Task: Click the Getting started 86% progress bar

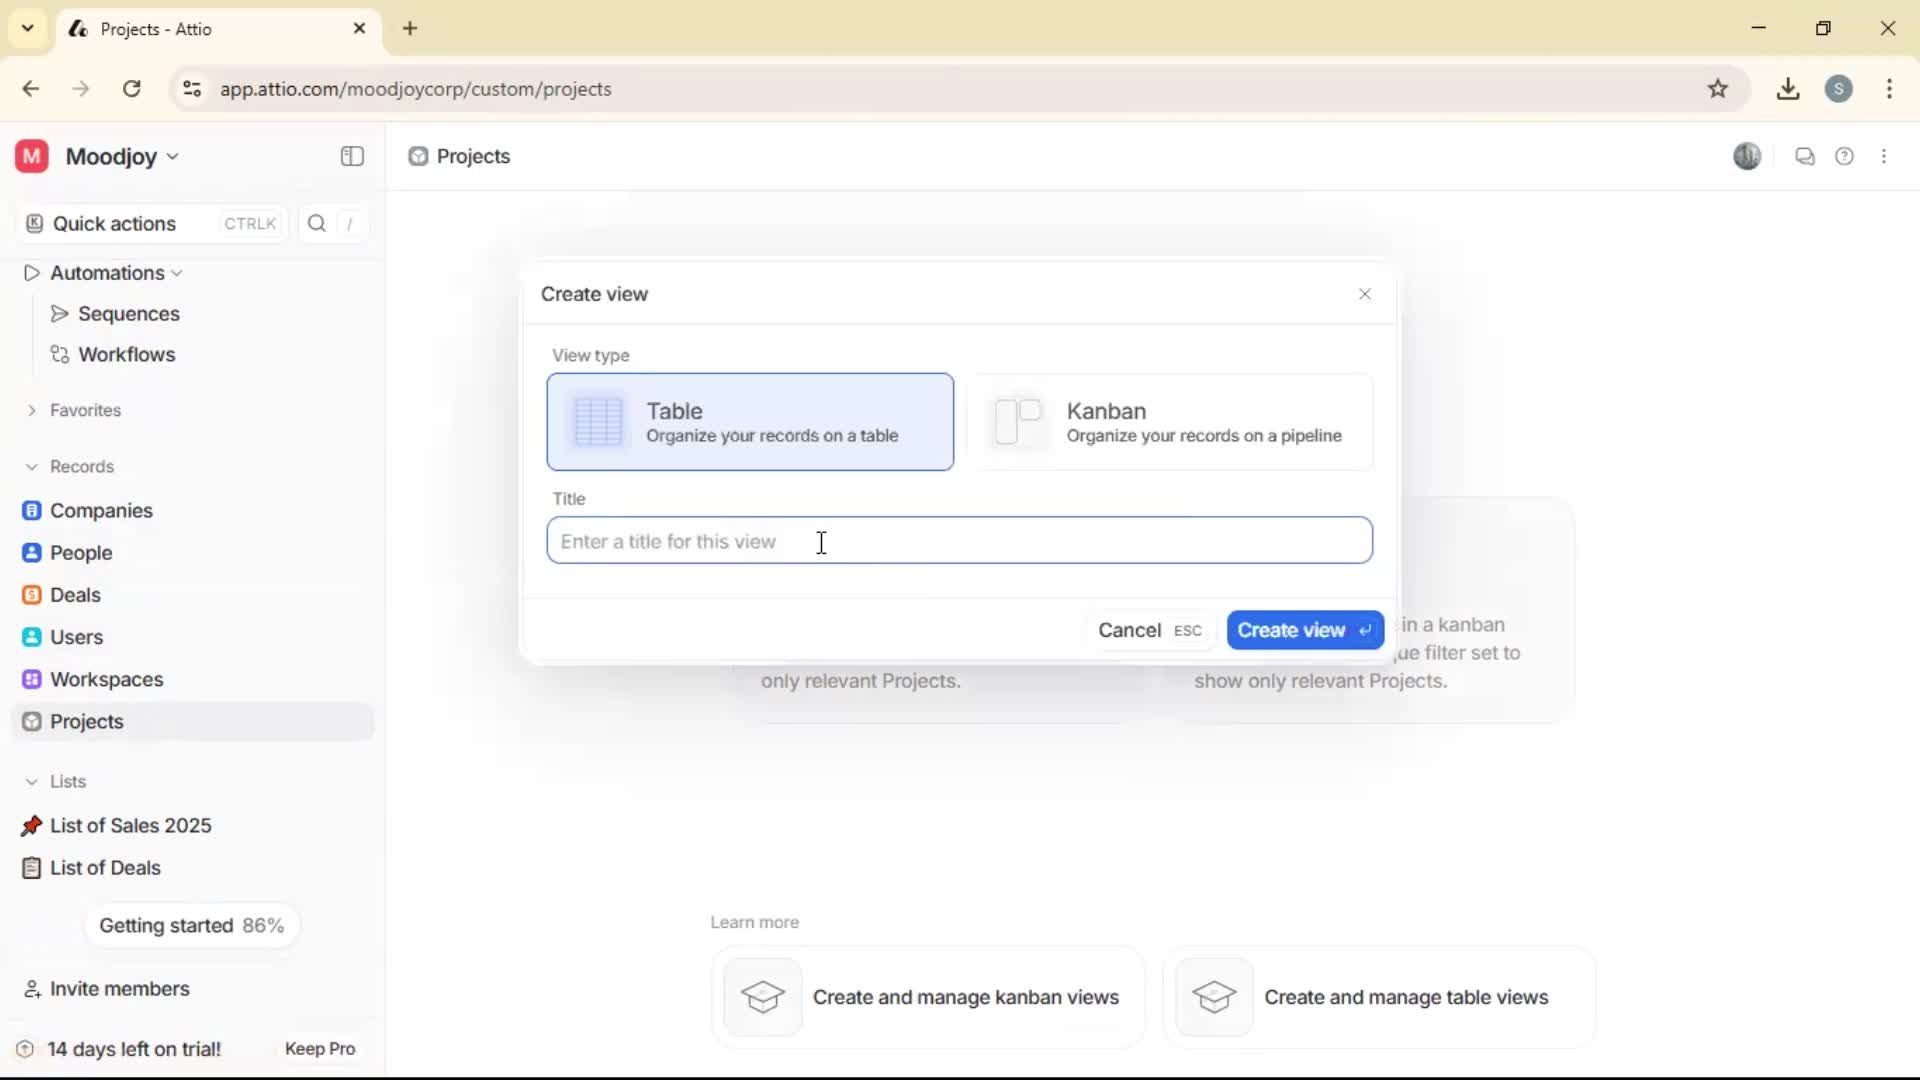Action: 192,925
